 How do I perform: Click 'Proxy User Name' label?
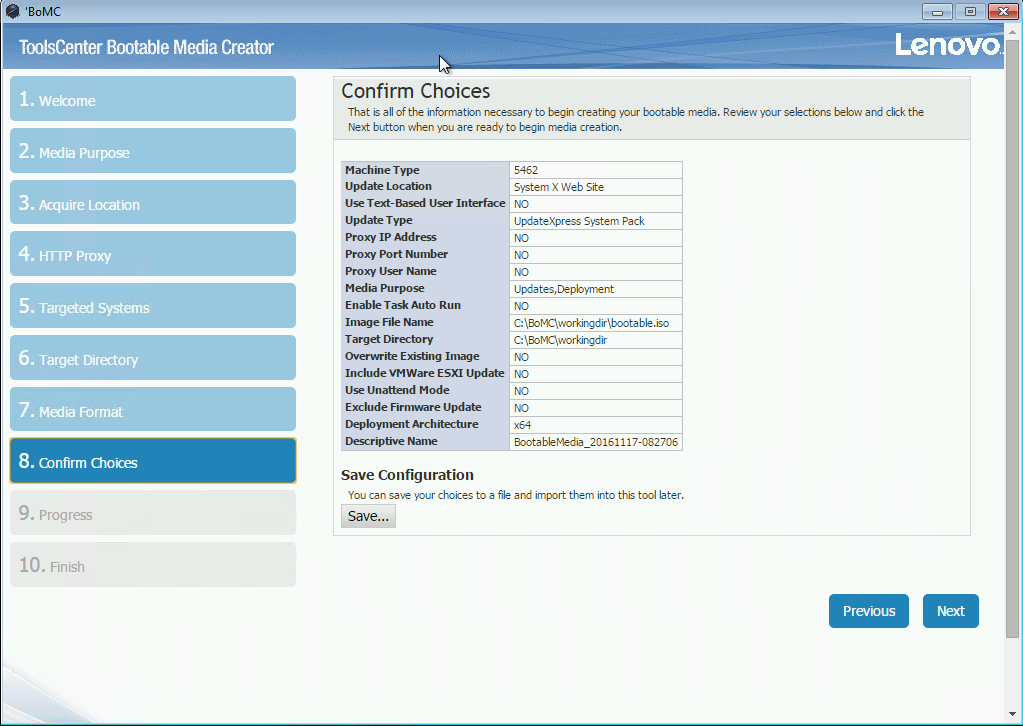[391, 271]
